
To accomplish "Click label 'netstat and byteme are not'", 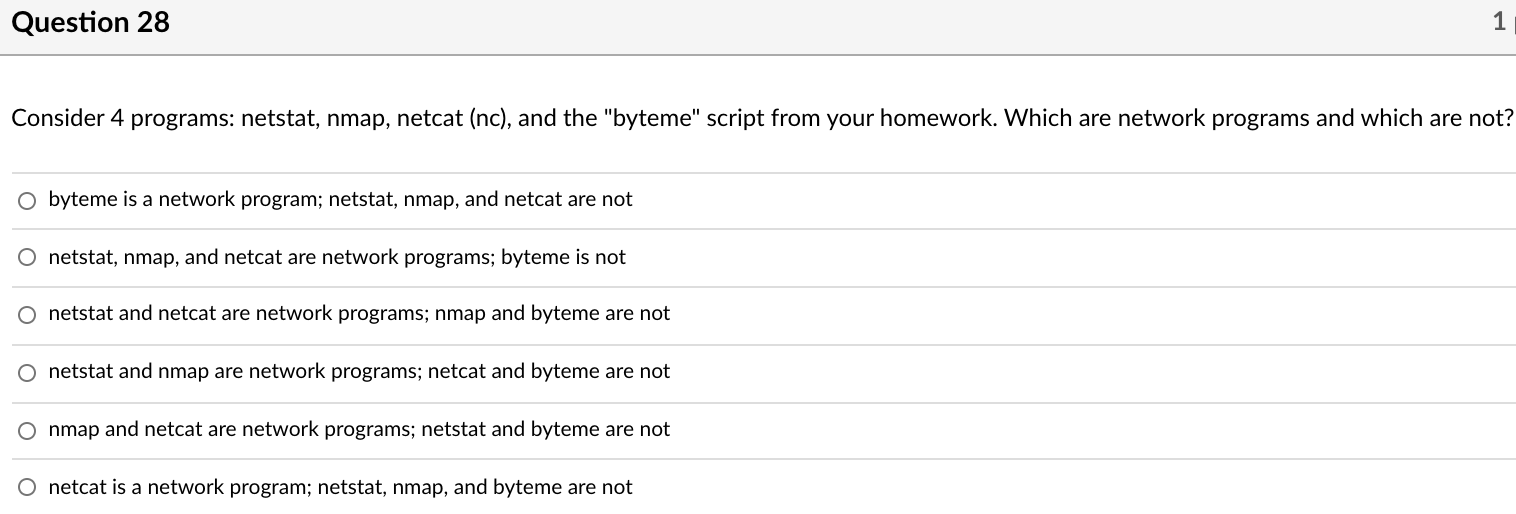I will 546,429.
